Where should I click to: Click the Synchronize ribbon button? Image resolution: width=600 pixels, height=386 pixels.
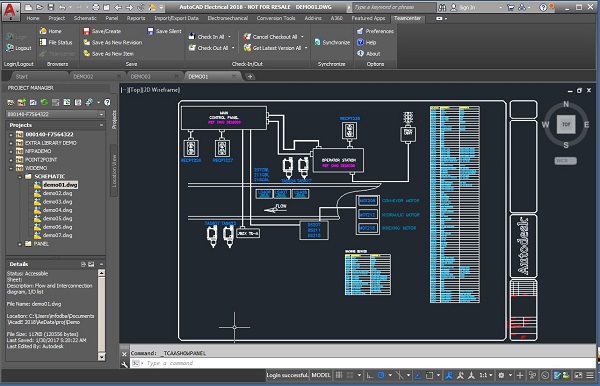(332, 42)
